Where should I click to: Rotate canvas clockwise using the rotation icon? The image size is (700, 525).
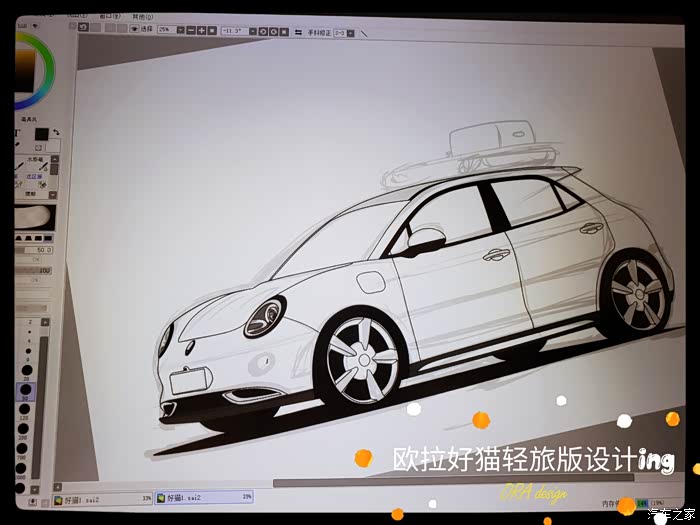tap(274, 32)
